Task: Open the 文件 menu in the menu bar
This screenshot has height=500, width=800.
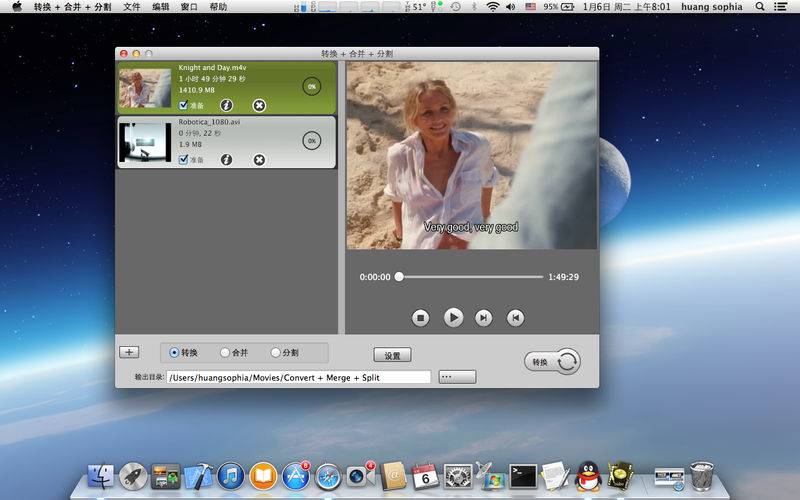Action: pos(132,6)
